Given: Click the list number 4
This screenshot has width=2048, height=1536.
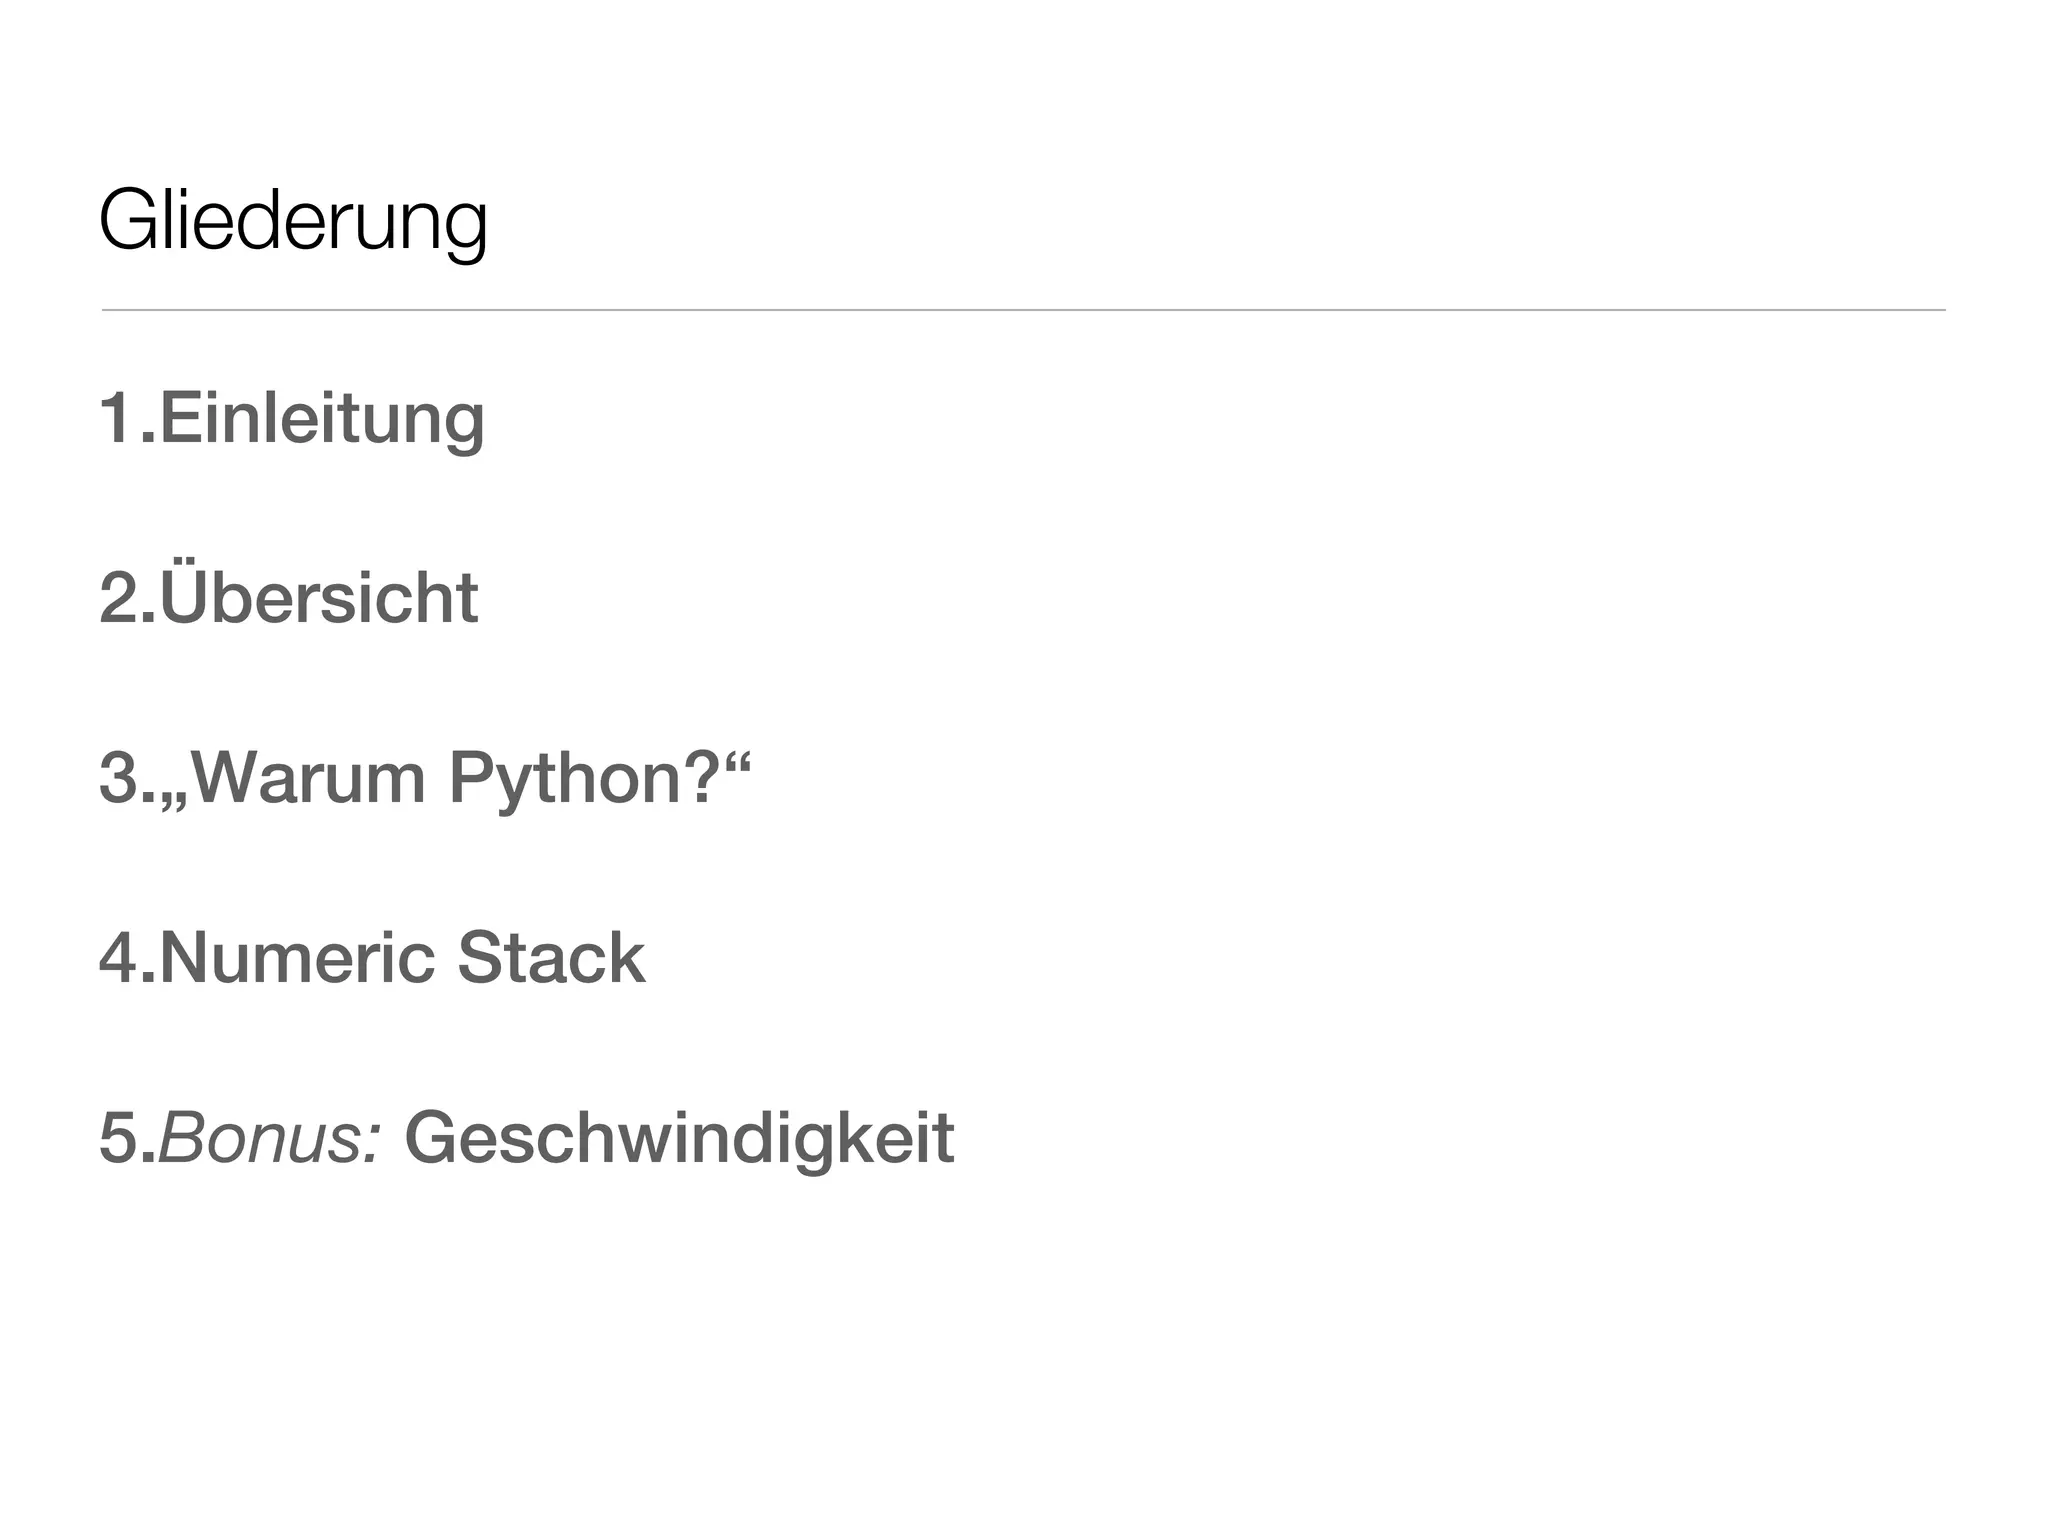Looking at the screenshot, I should (x=118, y=958).
